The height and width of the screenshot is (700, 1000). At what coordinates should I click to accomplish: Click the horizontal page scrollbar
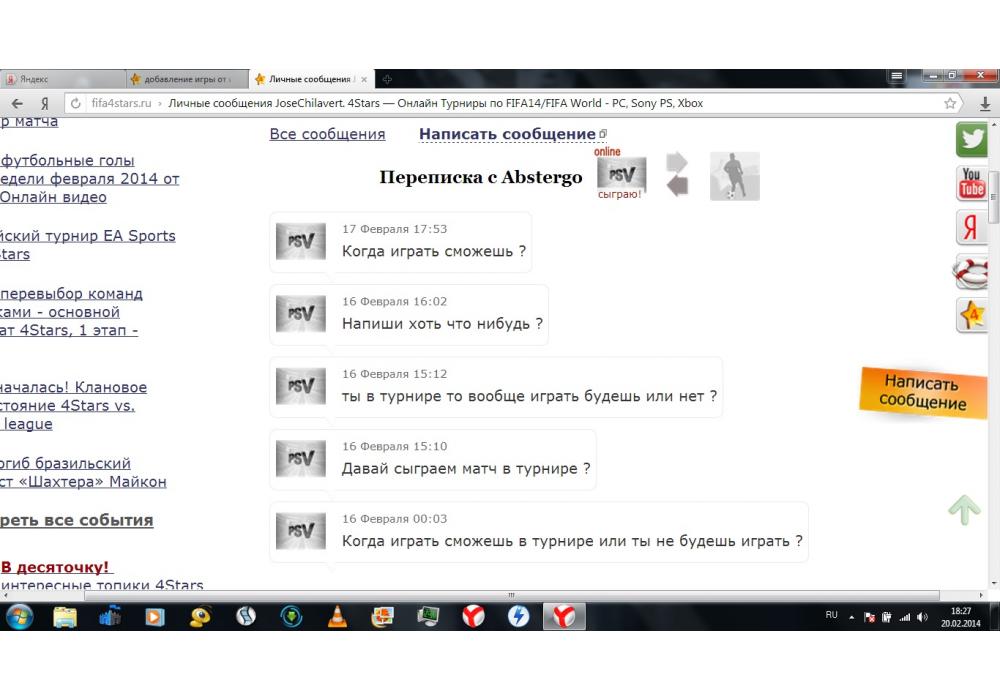coord(511,595)
